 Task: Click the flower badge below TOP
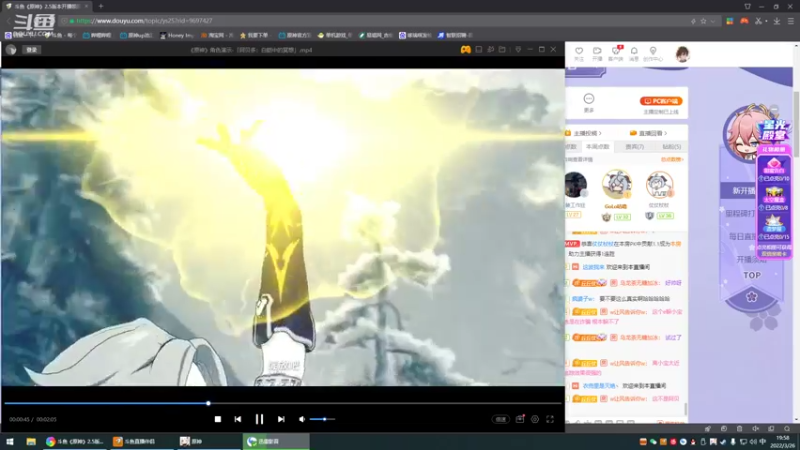click(752, 297)
